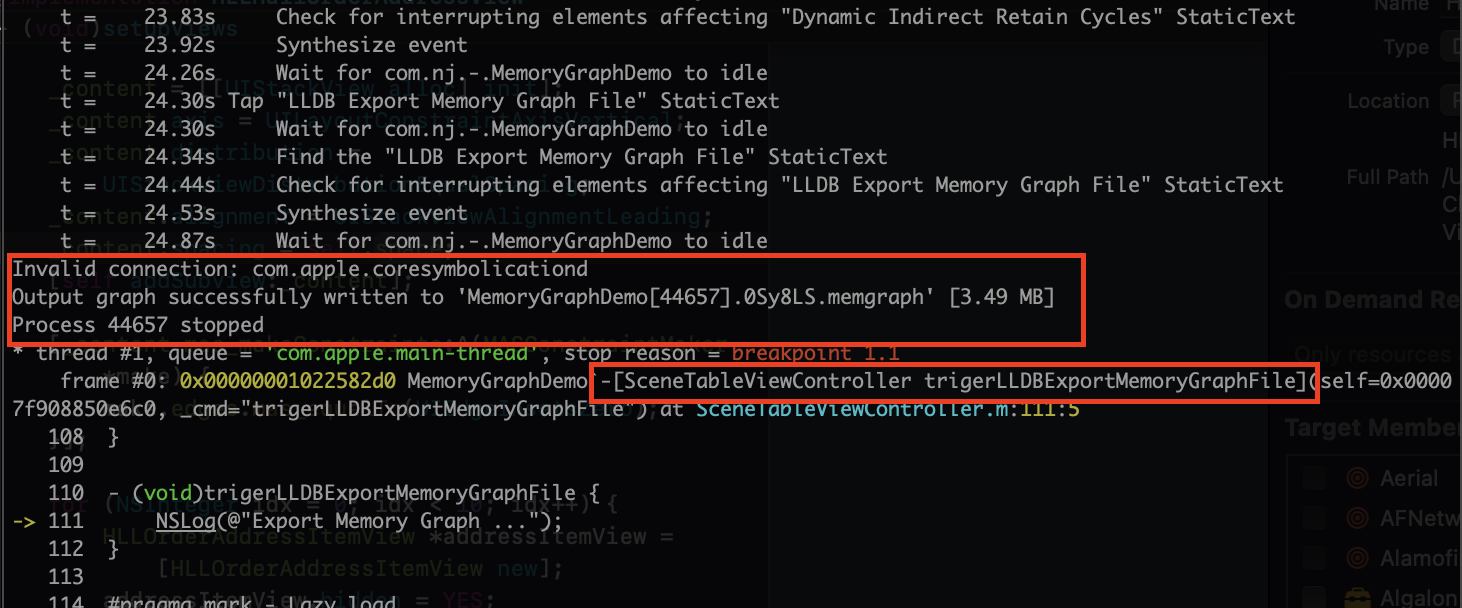The height and width of the screenshot is (608, 1462).
Task: Enable the AFNetworking target membership checkbox
Action: click(x=1314, y=518)
